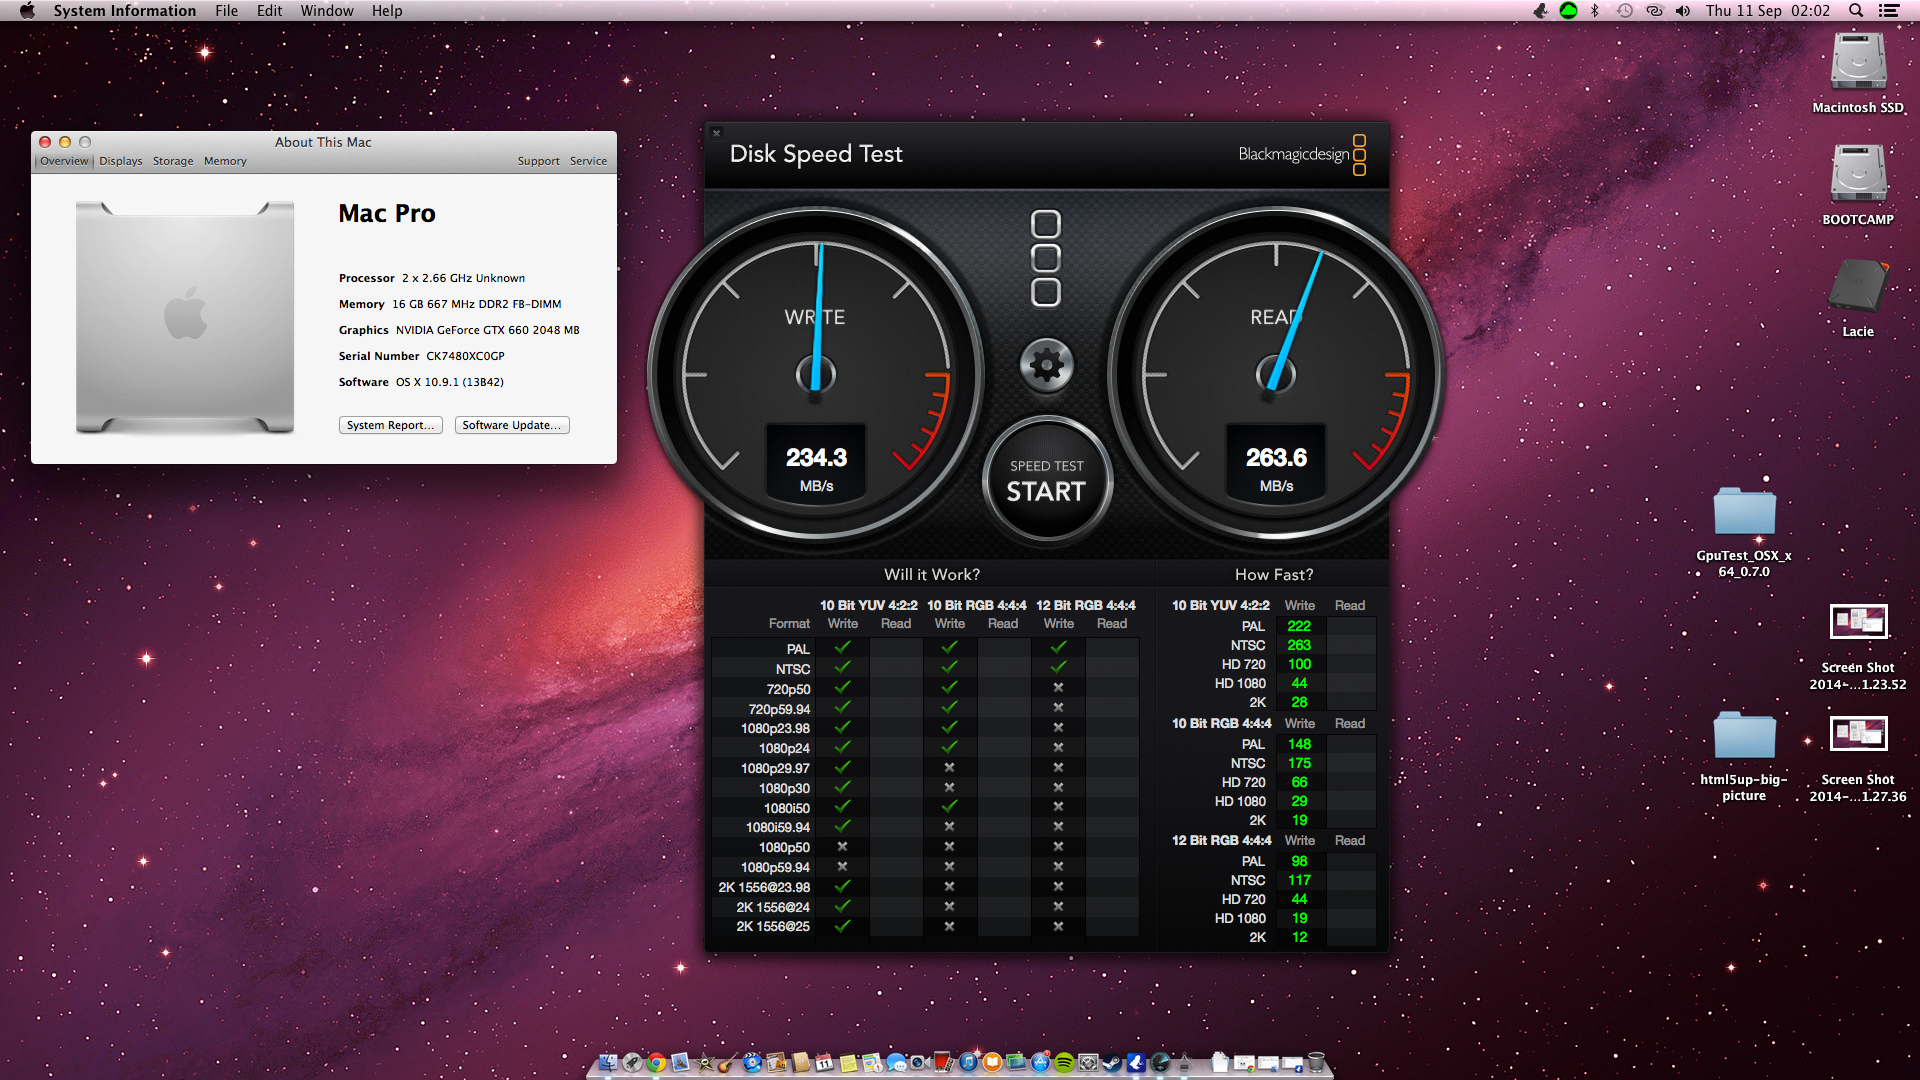Click the How Fast? heading
The image size is (1920, 1080).
click(1274, 574)
